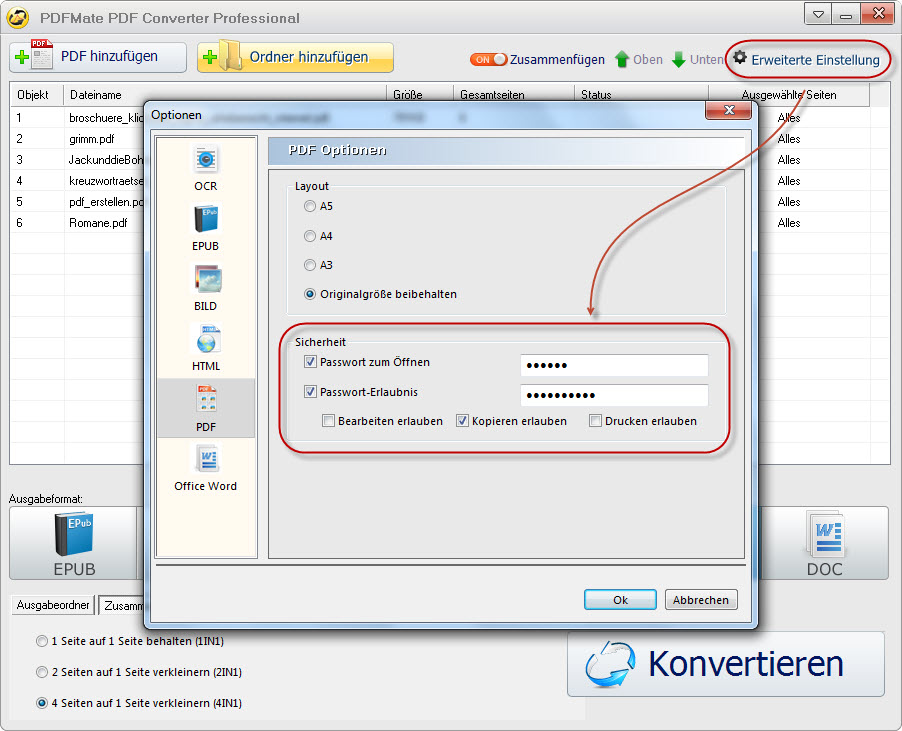Enable Bearbeiten erlauben checkbox

(x=329, y=421)
